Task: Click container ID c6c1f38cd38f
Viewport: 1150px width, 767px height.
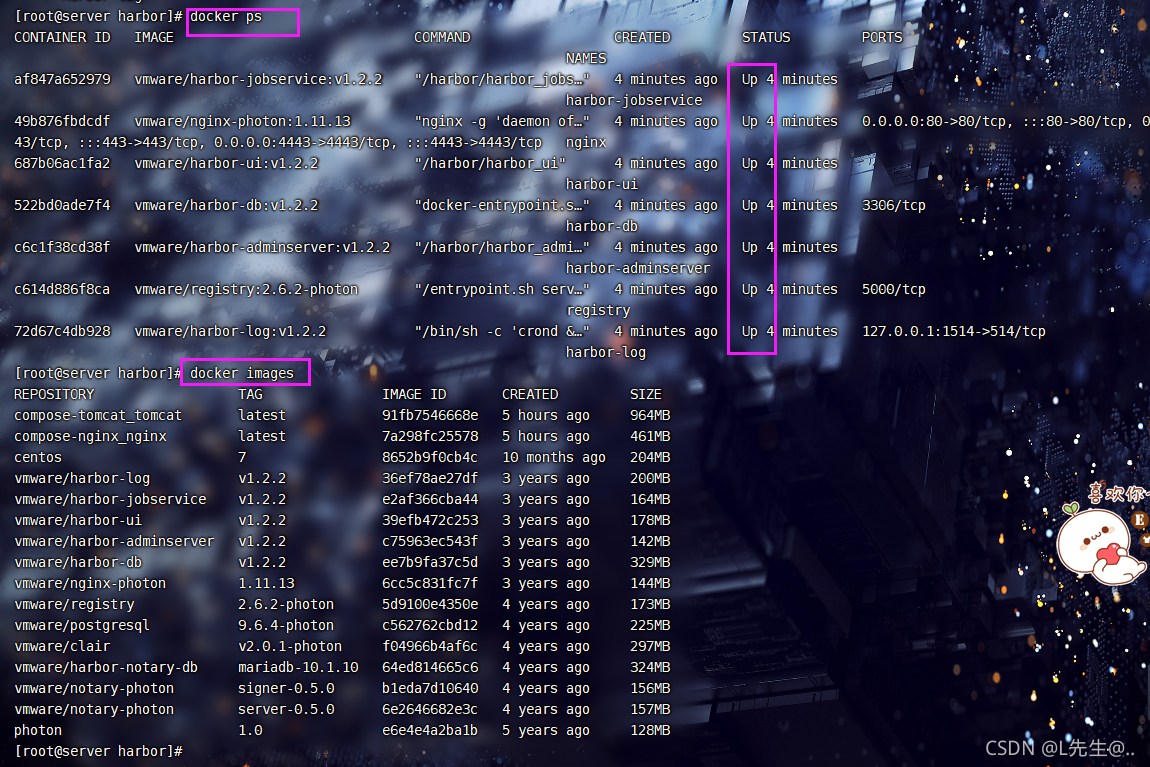Action: pyautogui.click(x=62, y=247)
